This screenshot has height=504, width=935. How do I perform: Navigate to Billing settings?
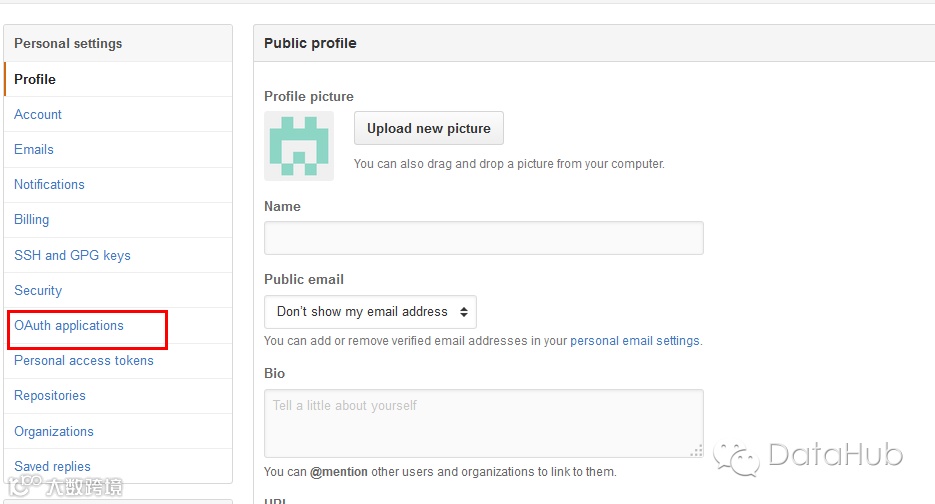tap(31, 219)
